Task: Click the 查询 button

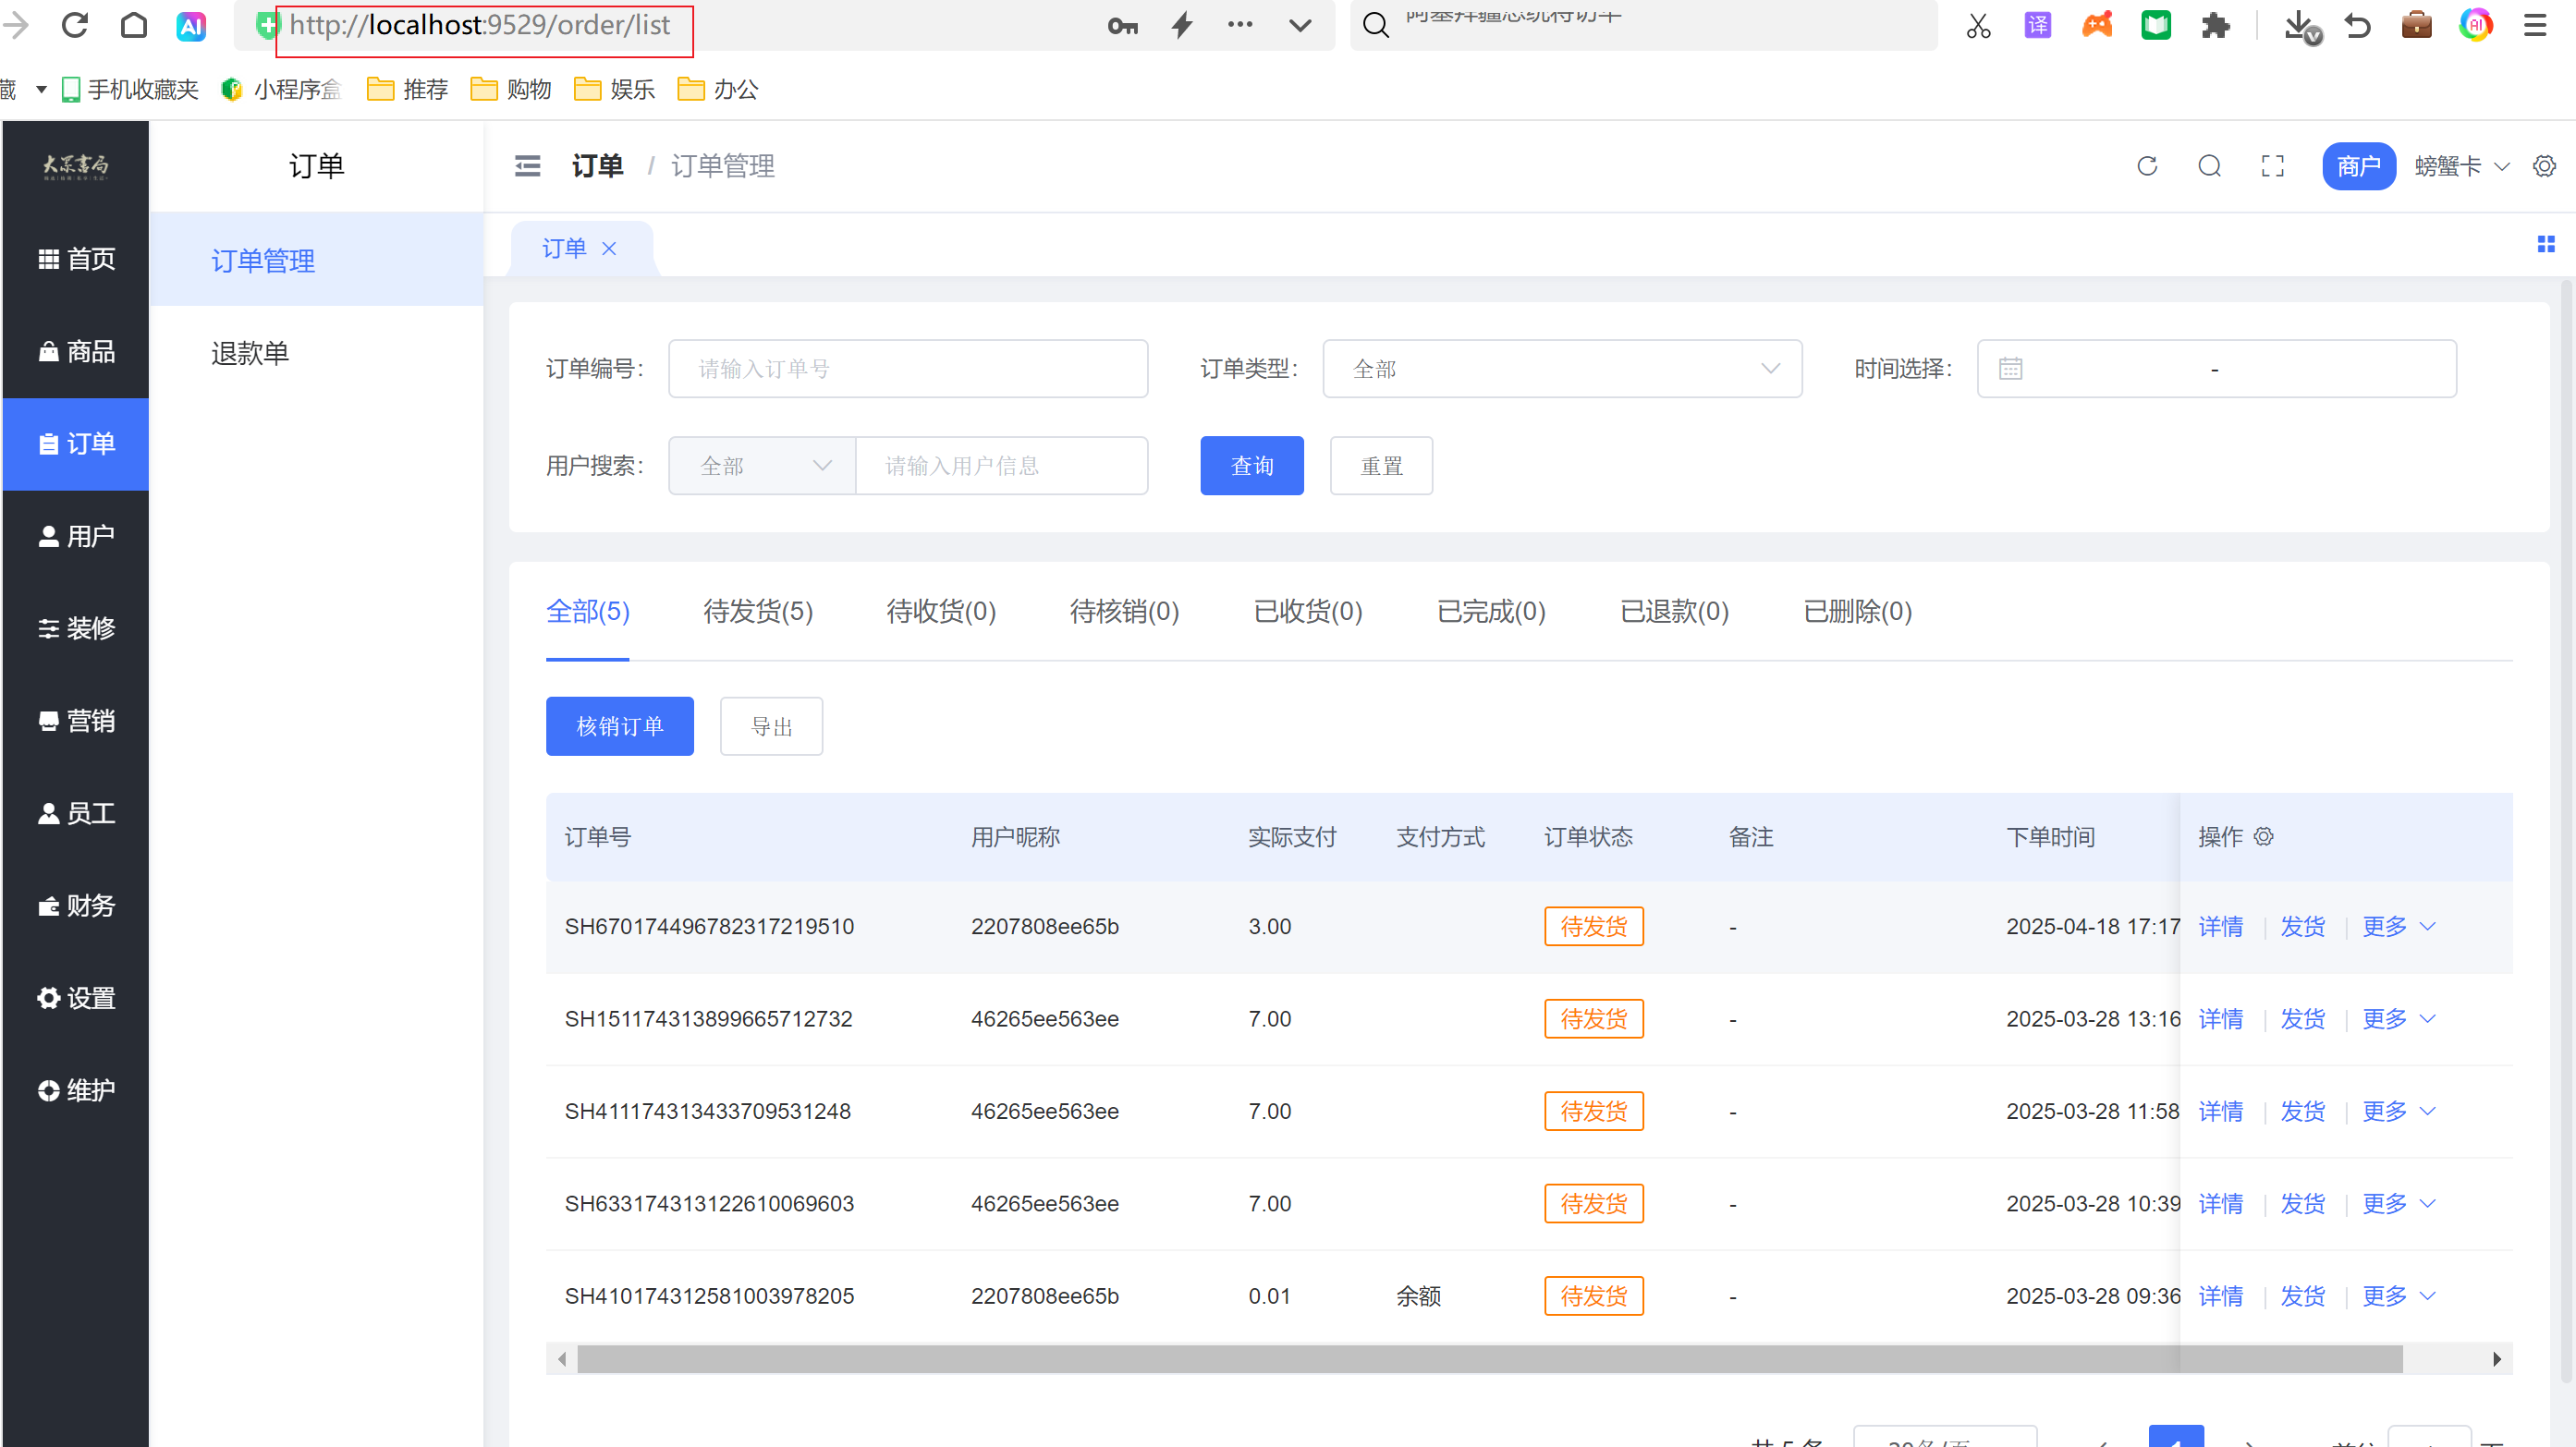Action: (x=1251, y=466)
